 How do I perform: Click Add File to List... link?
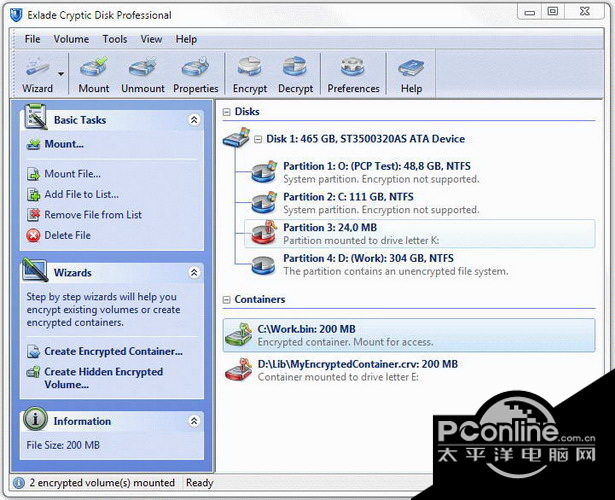(81, 194)
